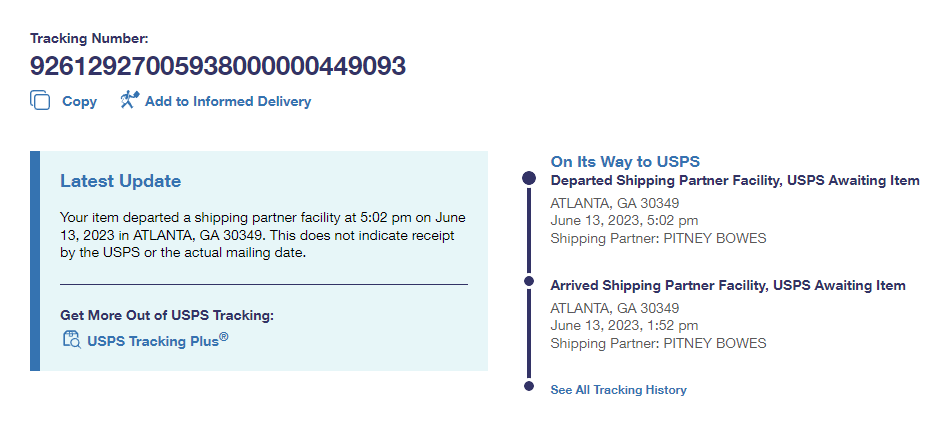The height and width of the screenshot is (426, 930).
Task: Click the Copy tracking number icon
Action: (x=40, y=101)
